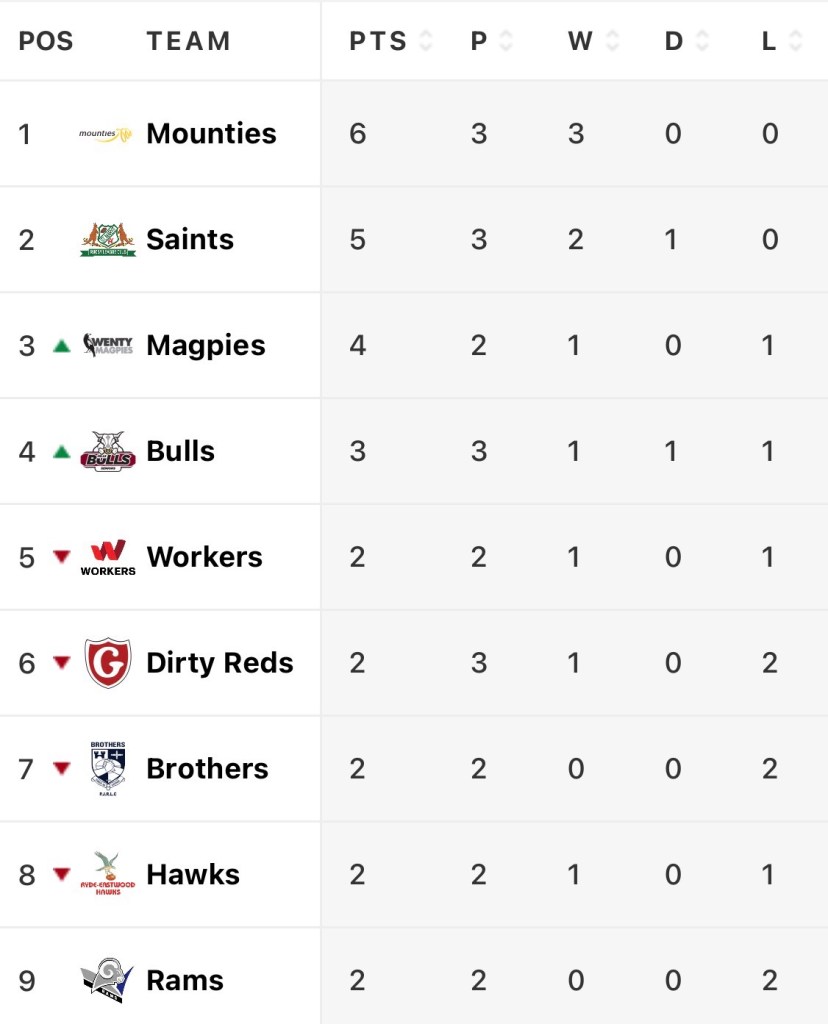
Task: Click the TEAM column header
Action: point(188,41)
